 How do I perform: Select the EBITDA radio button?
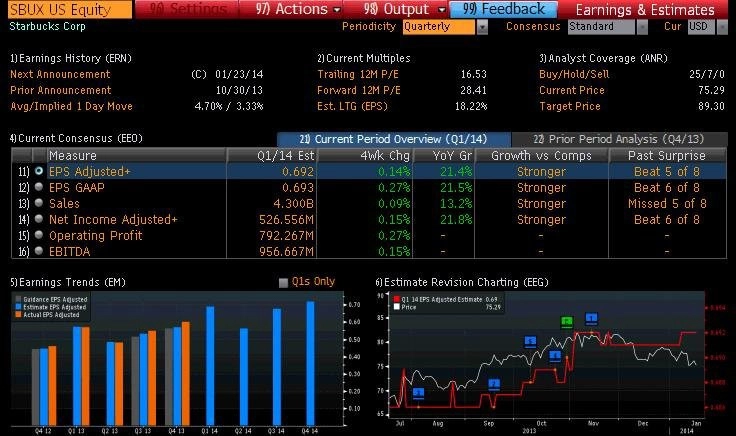click(x=39, y=251)
